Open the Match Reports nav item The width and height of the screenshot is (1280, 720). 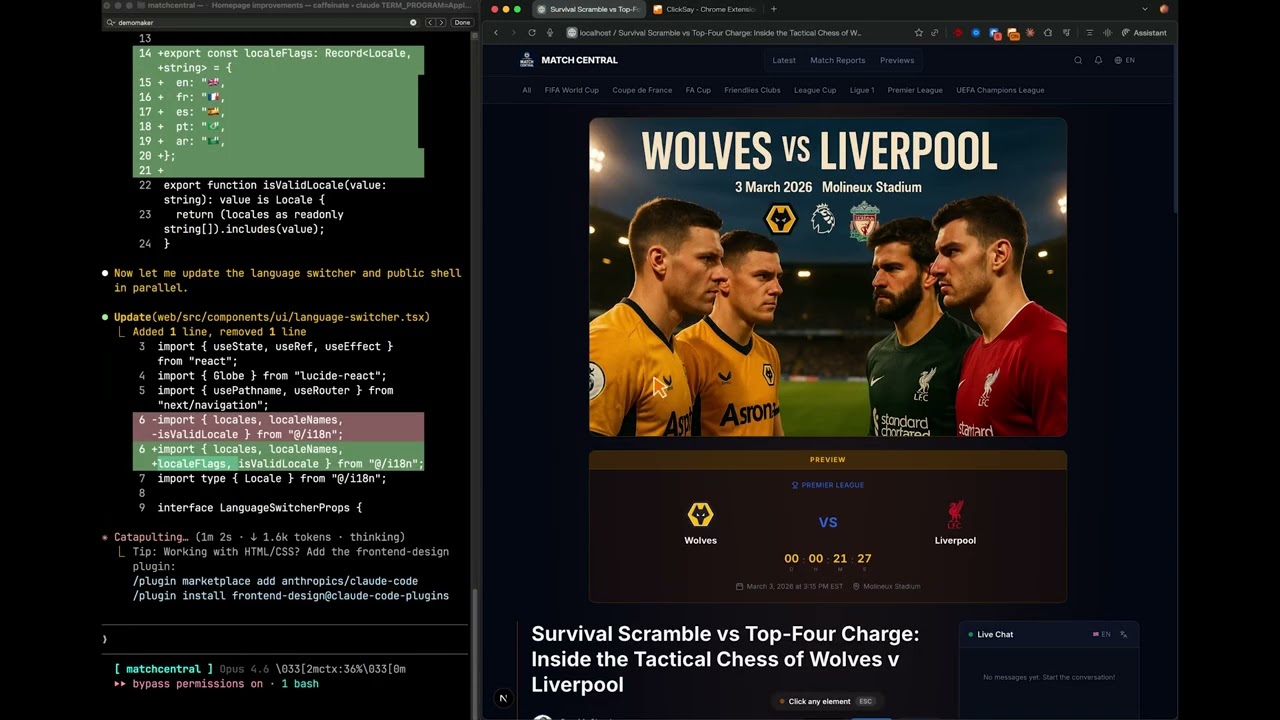838,60
